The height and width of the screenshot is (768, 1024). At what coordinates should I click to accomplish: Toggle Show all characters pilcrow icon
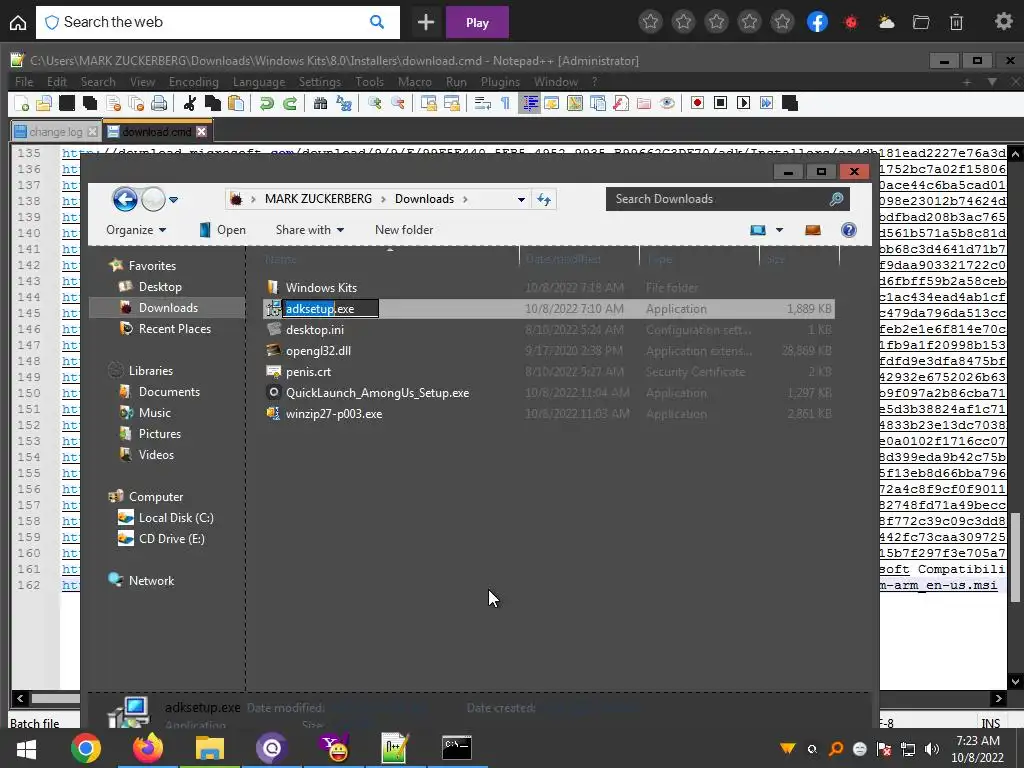pyautogui.click(x=505, y=103)
